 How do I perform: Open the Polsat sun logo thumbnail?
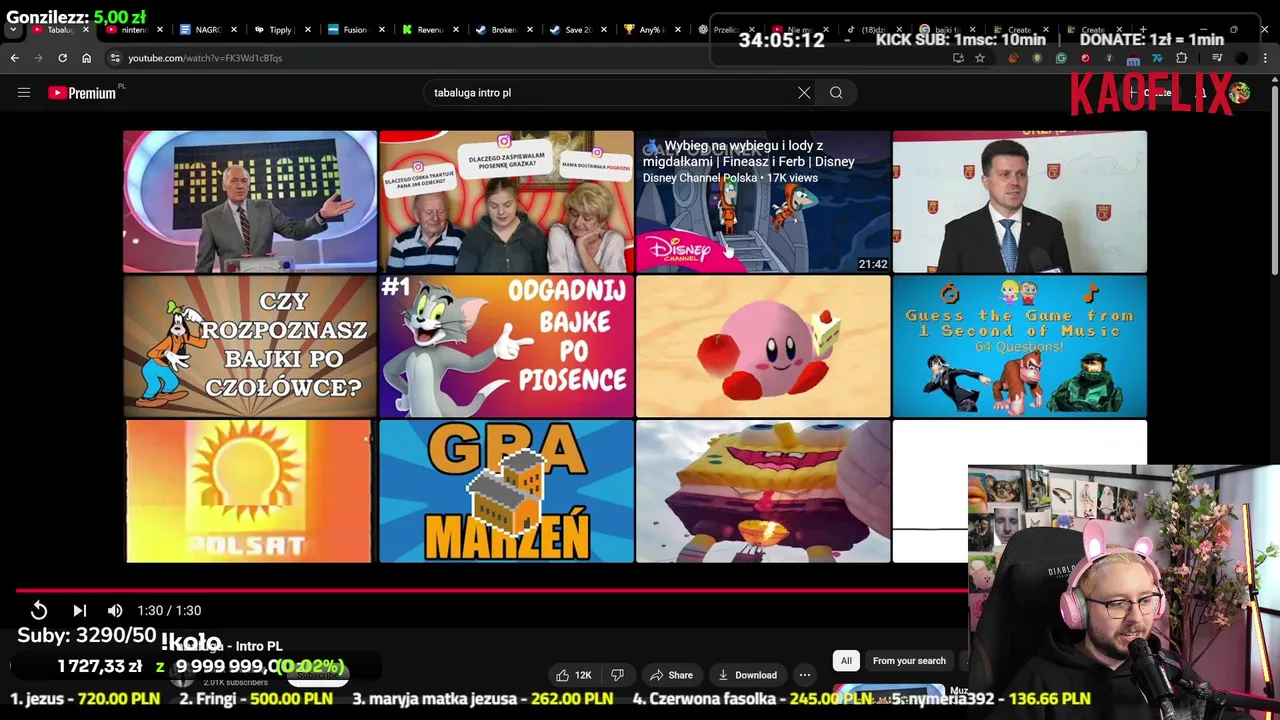[x=250, y=491]
